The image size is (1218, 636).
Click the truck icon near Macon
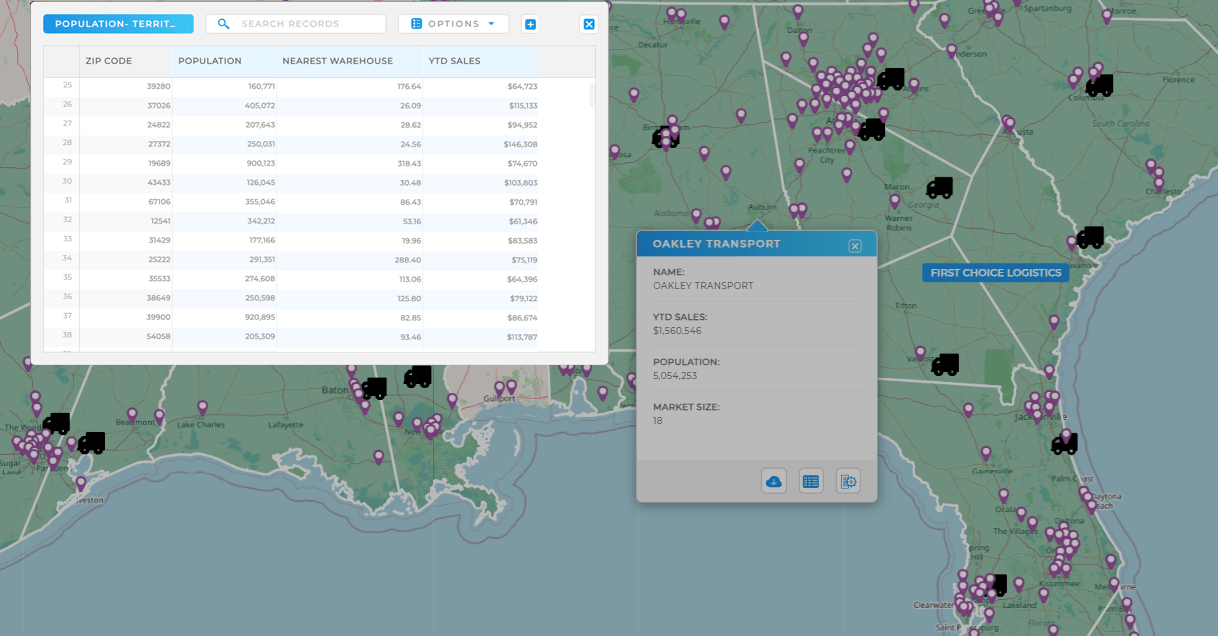939,187
